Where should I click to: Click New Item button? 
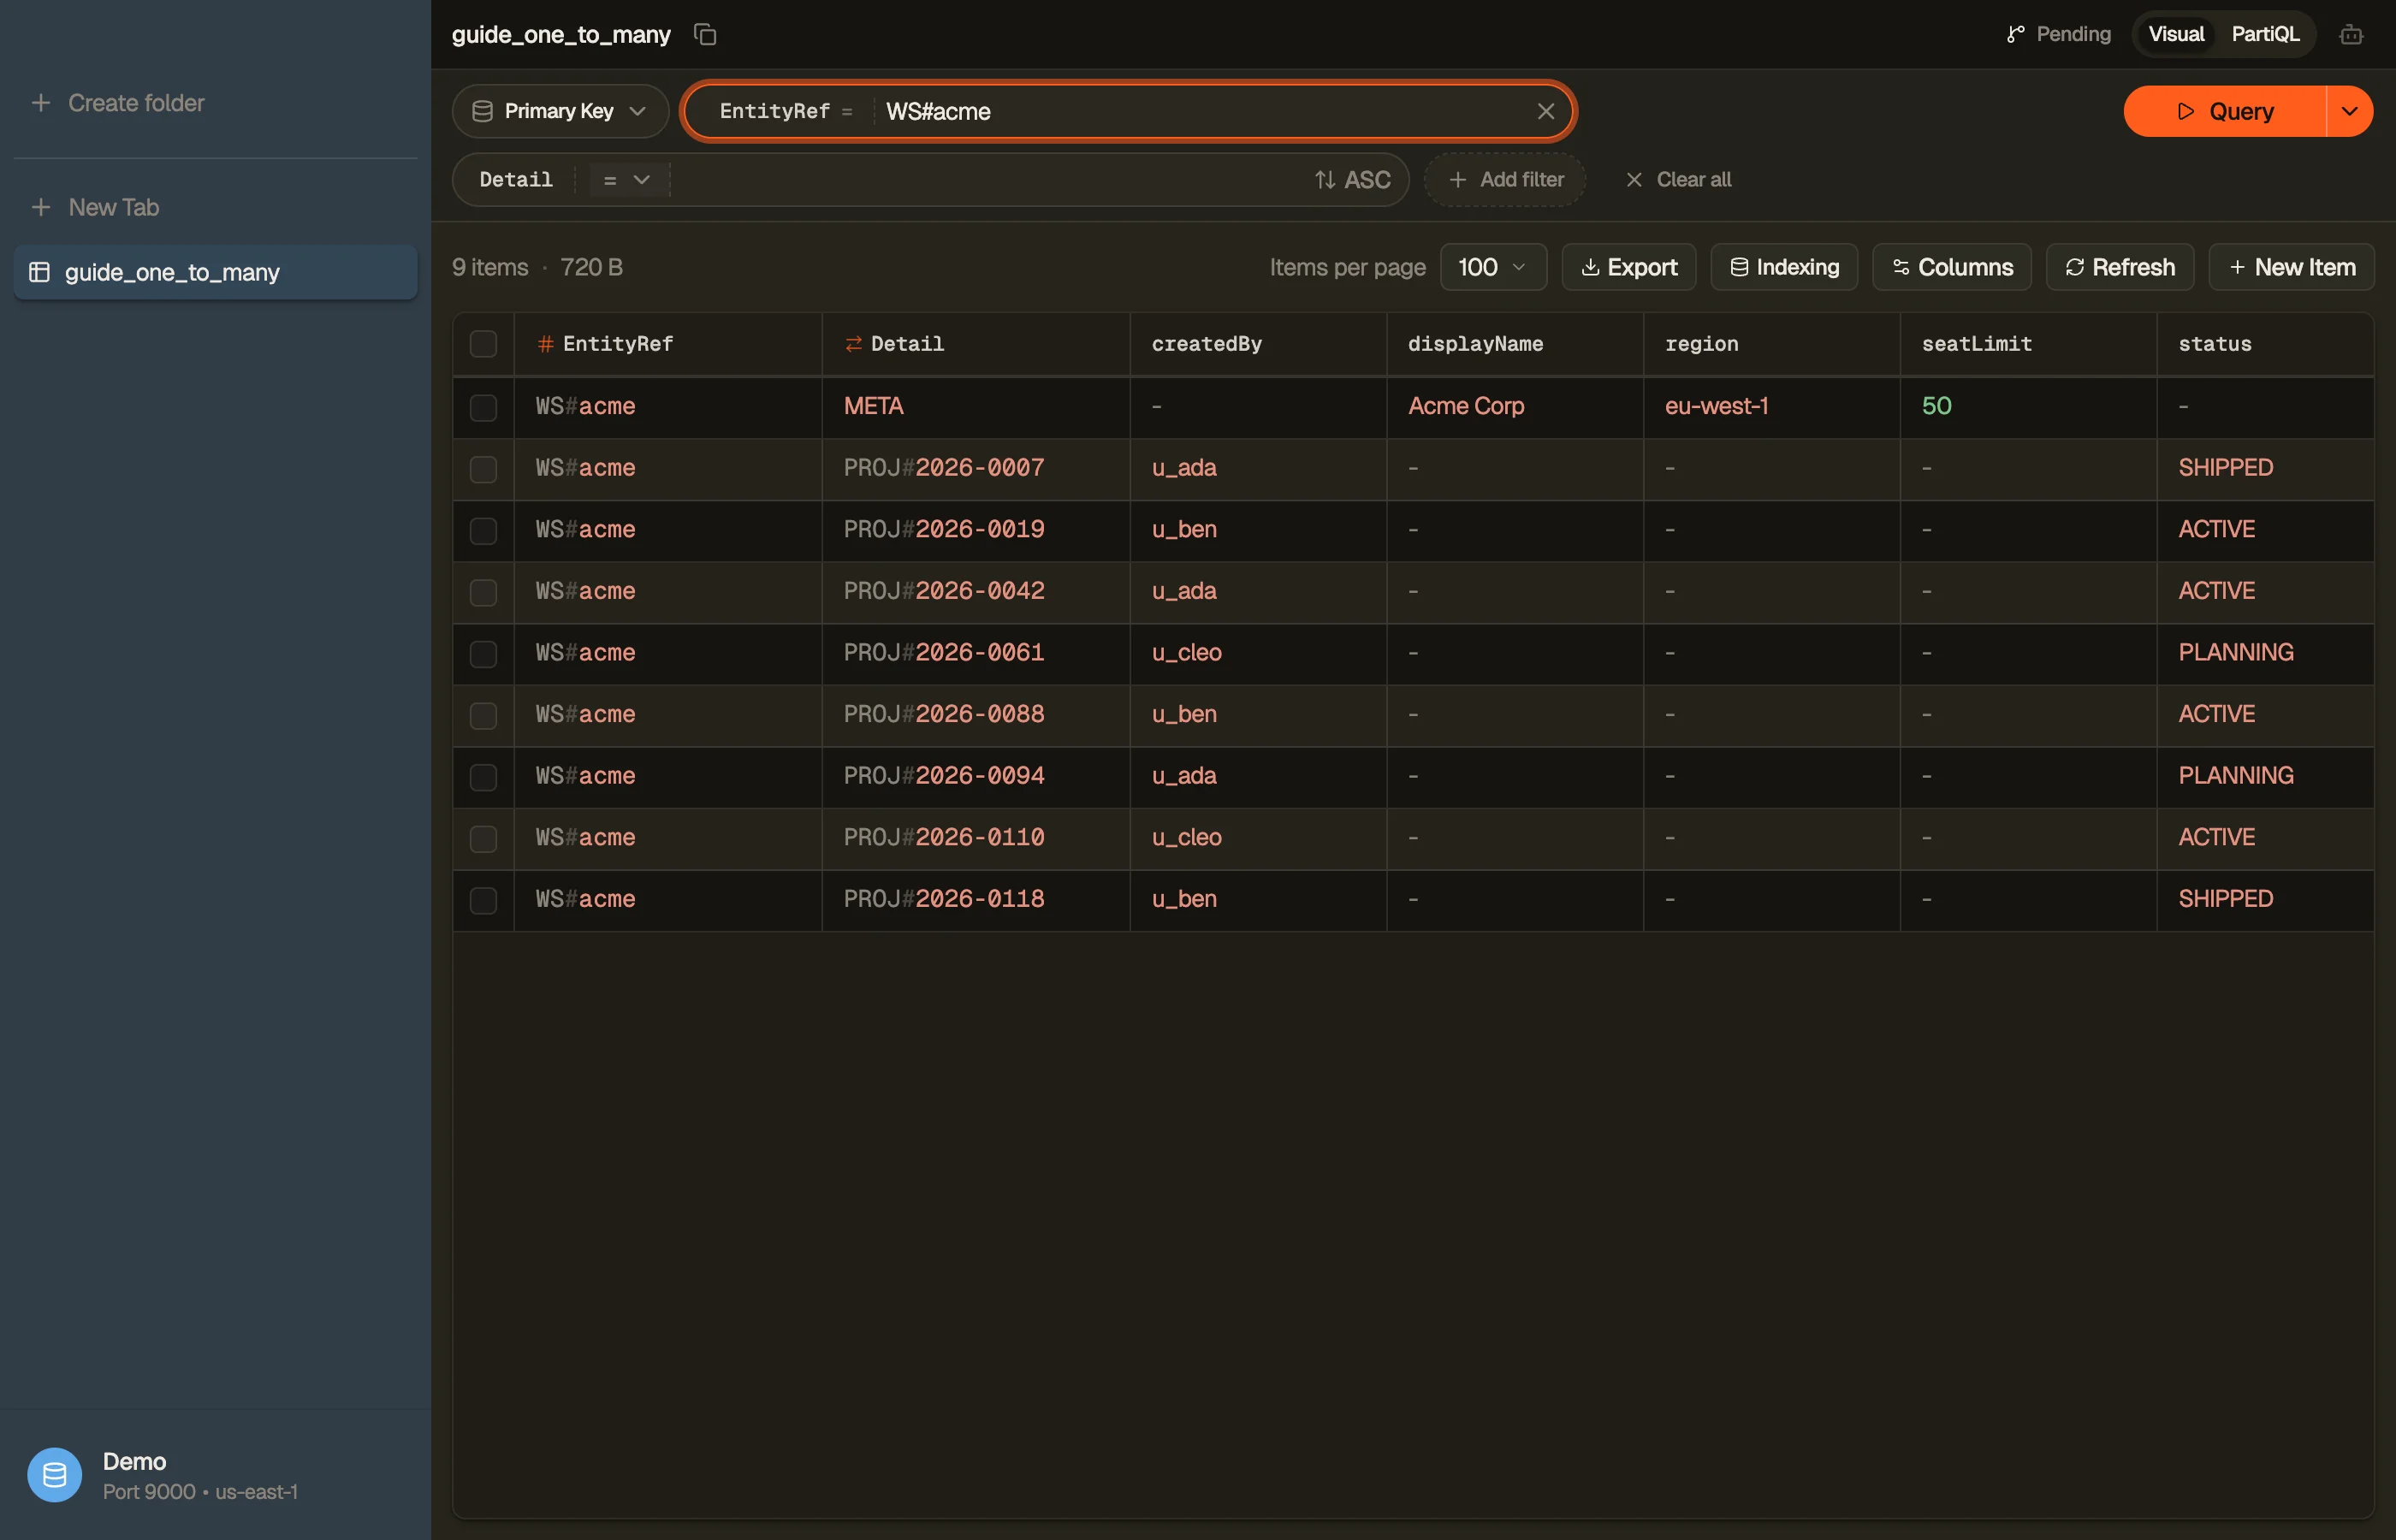[x=2292, y=267]
